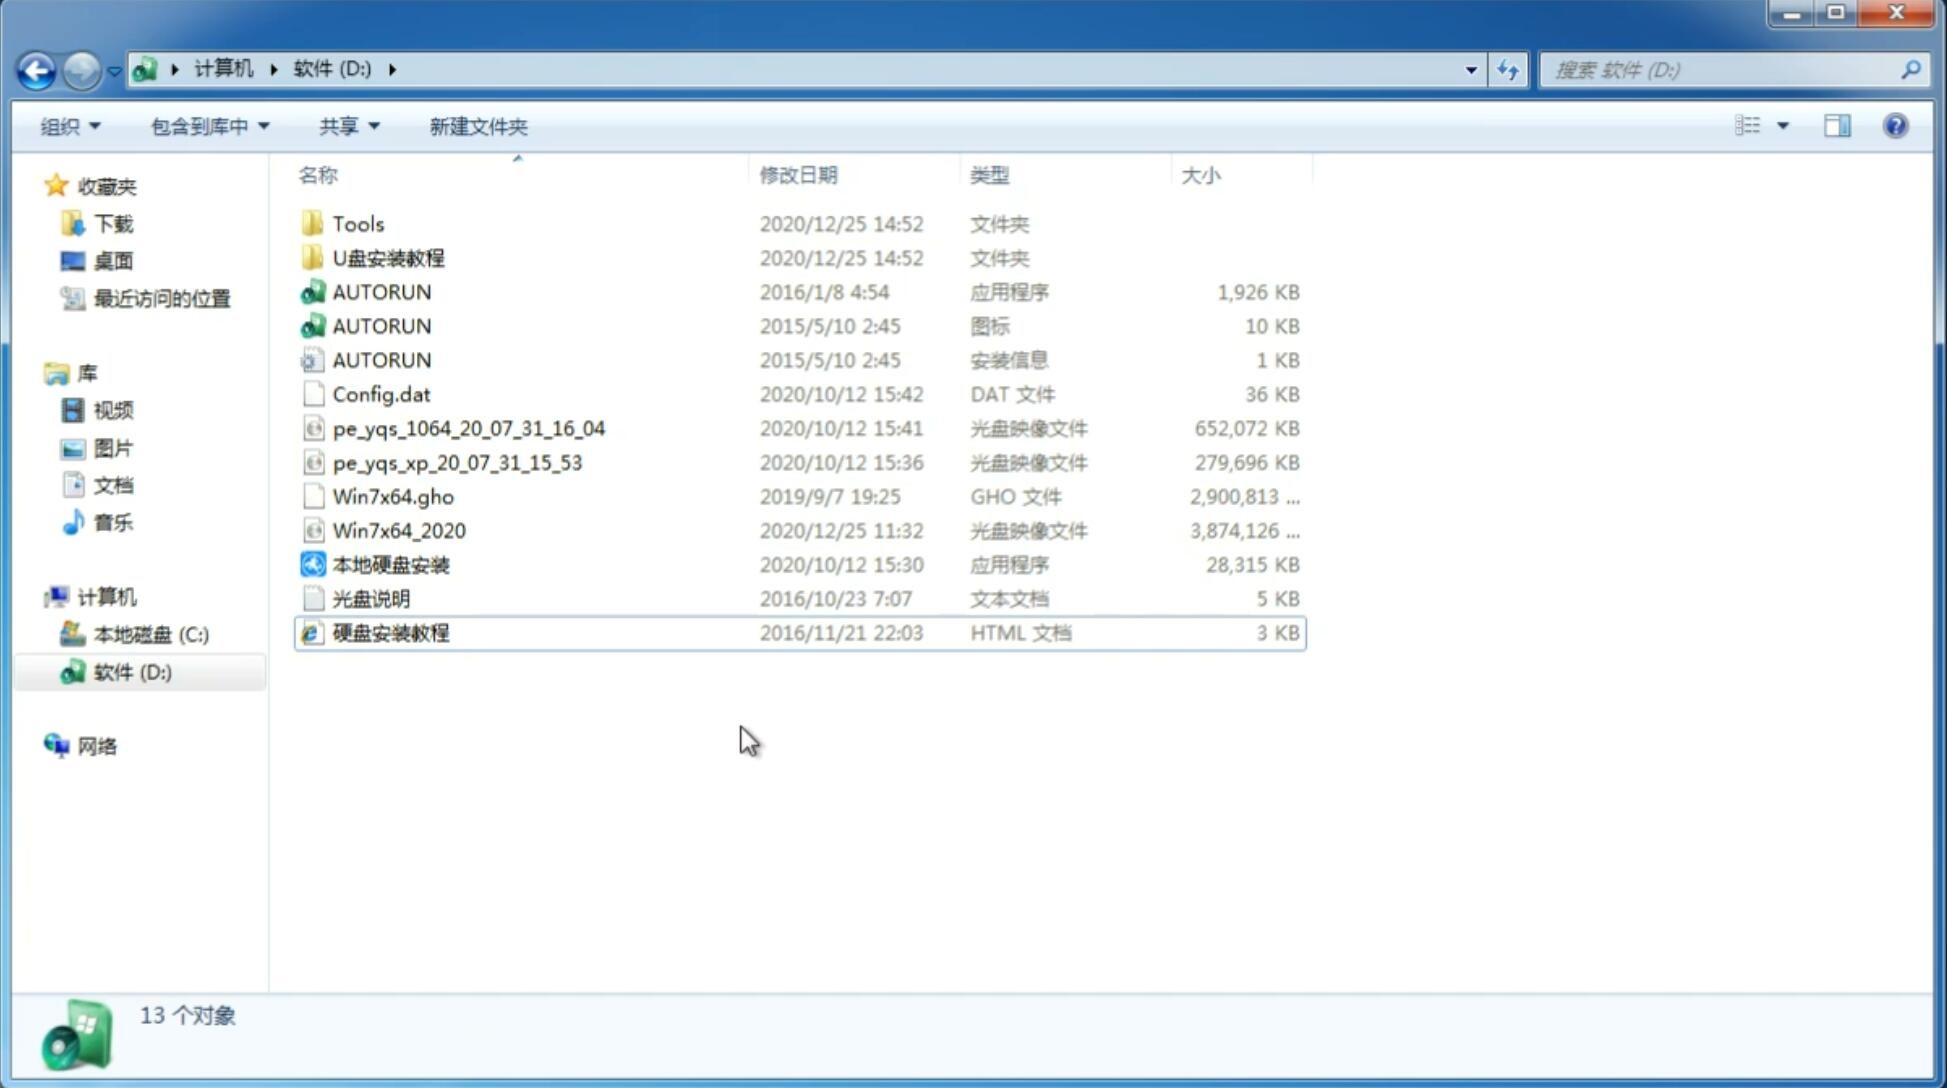Search files using search box
Image resolution: width=1947 pixels, height=1088 pixels.
(x=1726, y=70)
